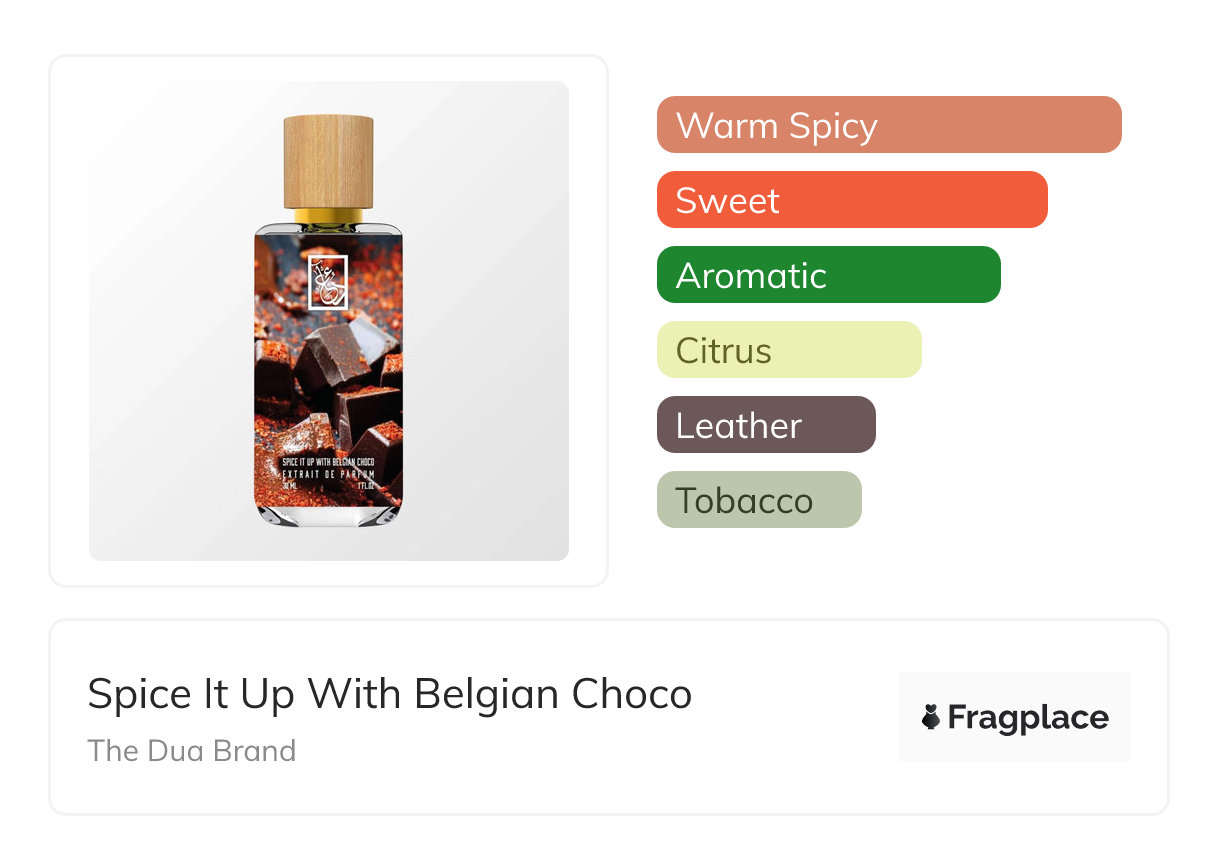Select the wooden bottle cap
This screenshot has height=864, width=1218.
click(329, 162)
